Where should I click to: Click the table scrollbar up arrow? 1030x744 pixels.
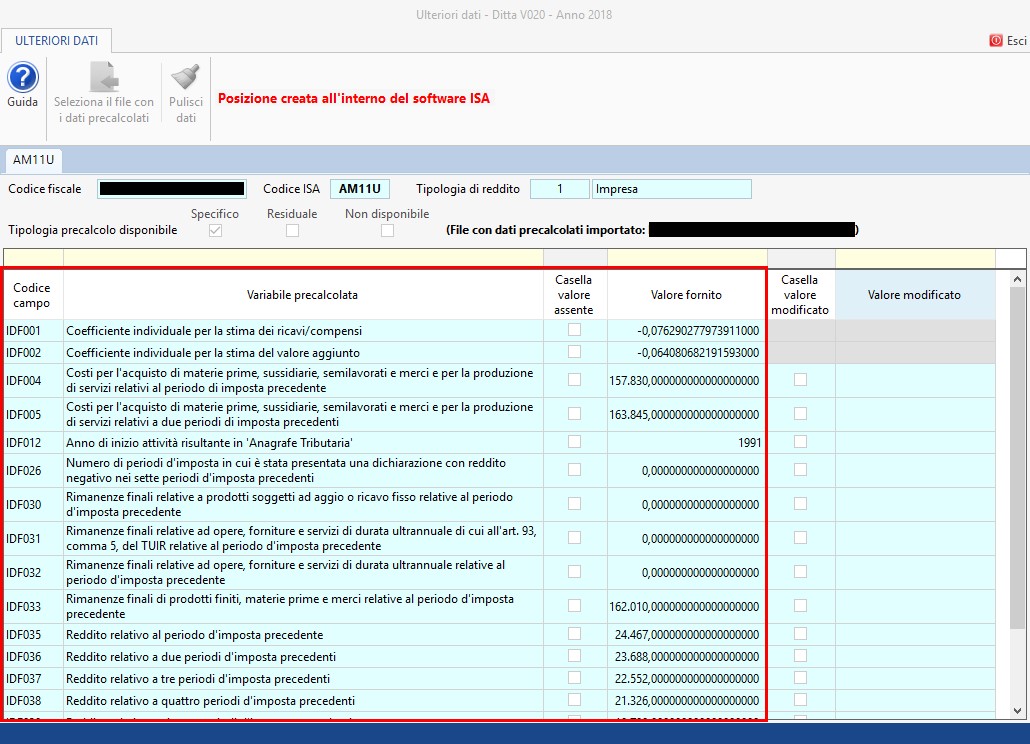click(1018, 279)
